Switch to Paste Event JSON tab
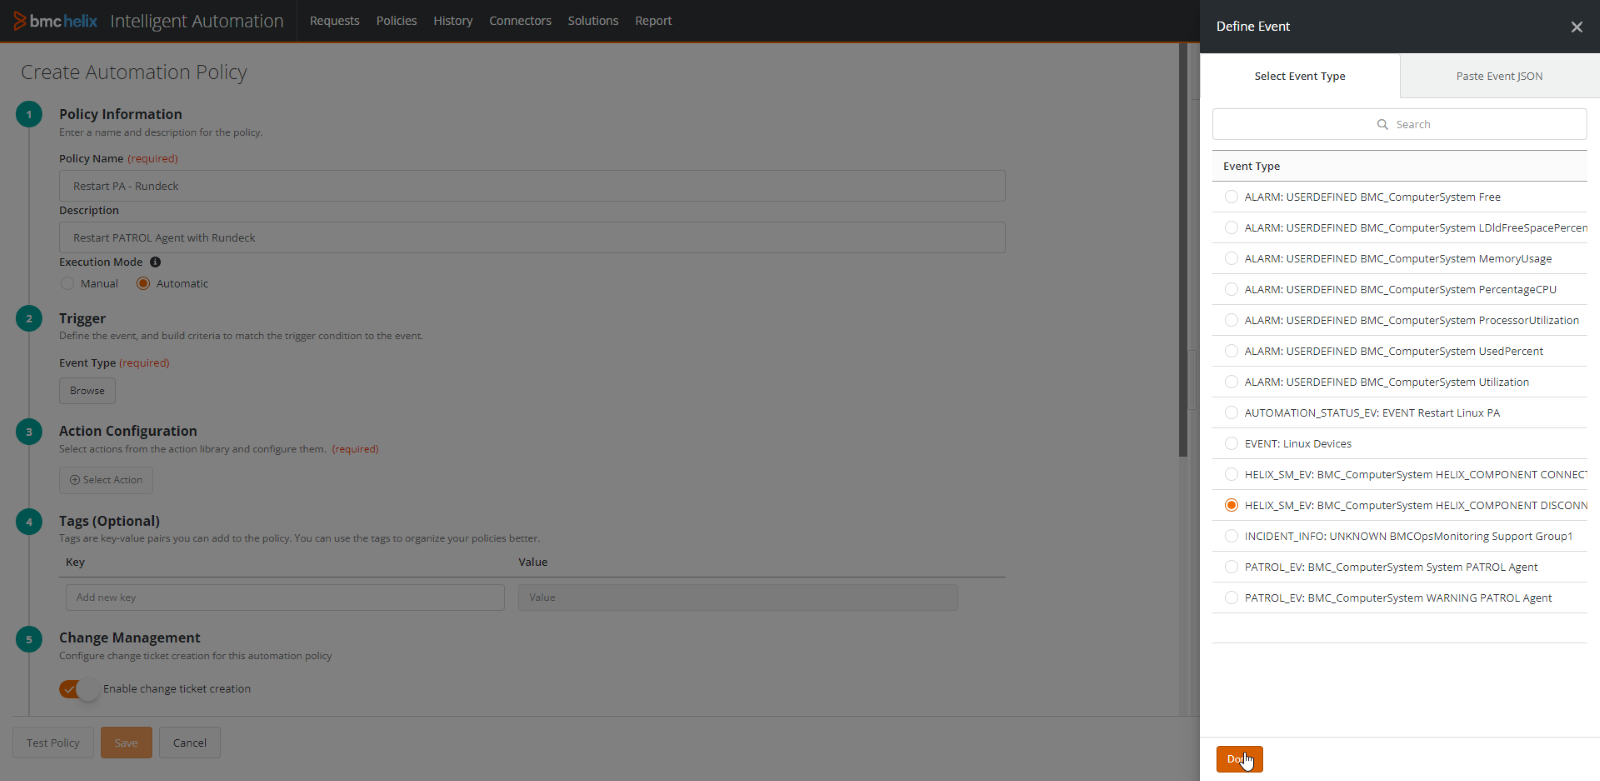 point(1499,76)
